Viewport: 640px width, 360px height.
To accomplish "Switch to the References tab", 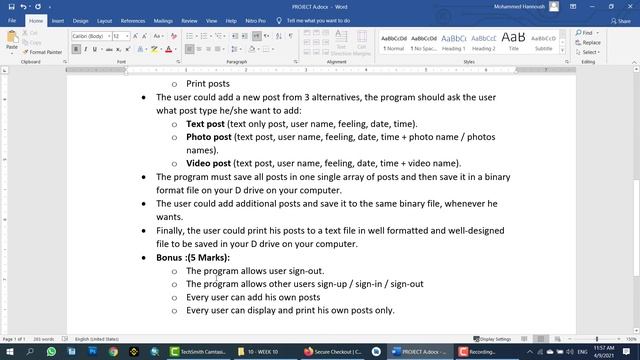I will [x=133, y=21].
